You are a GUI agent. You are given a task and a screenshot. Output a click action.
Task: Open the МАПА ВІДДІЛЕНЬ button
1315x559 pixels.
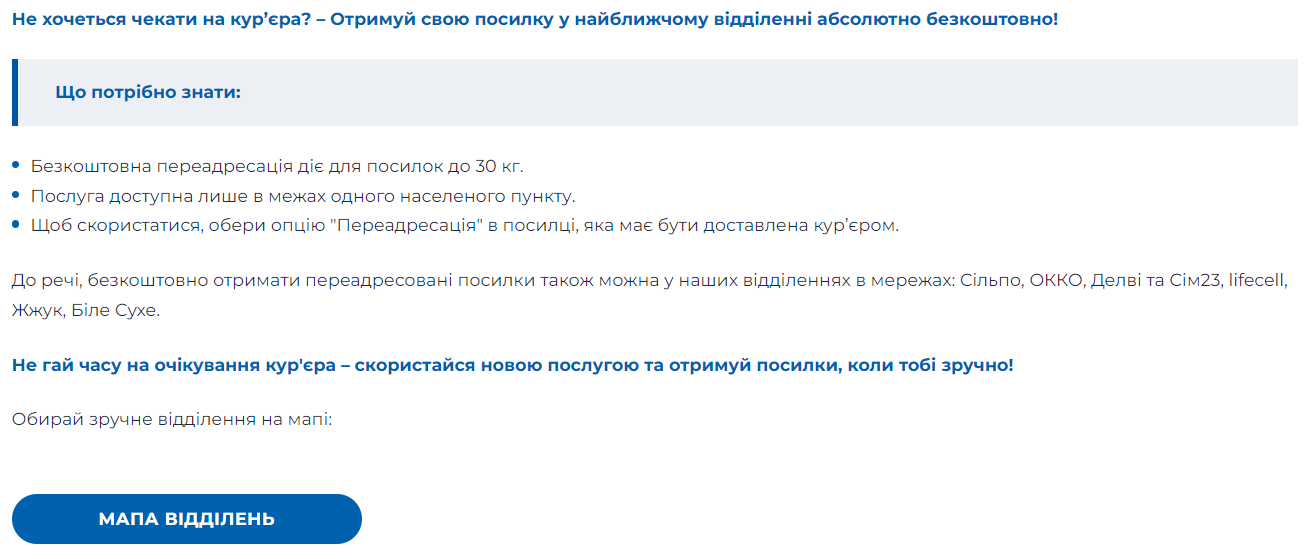point(187,519)
